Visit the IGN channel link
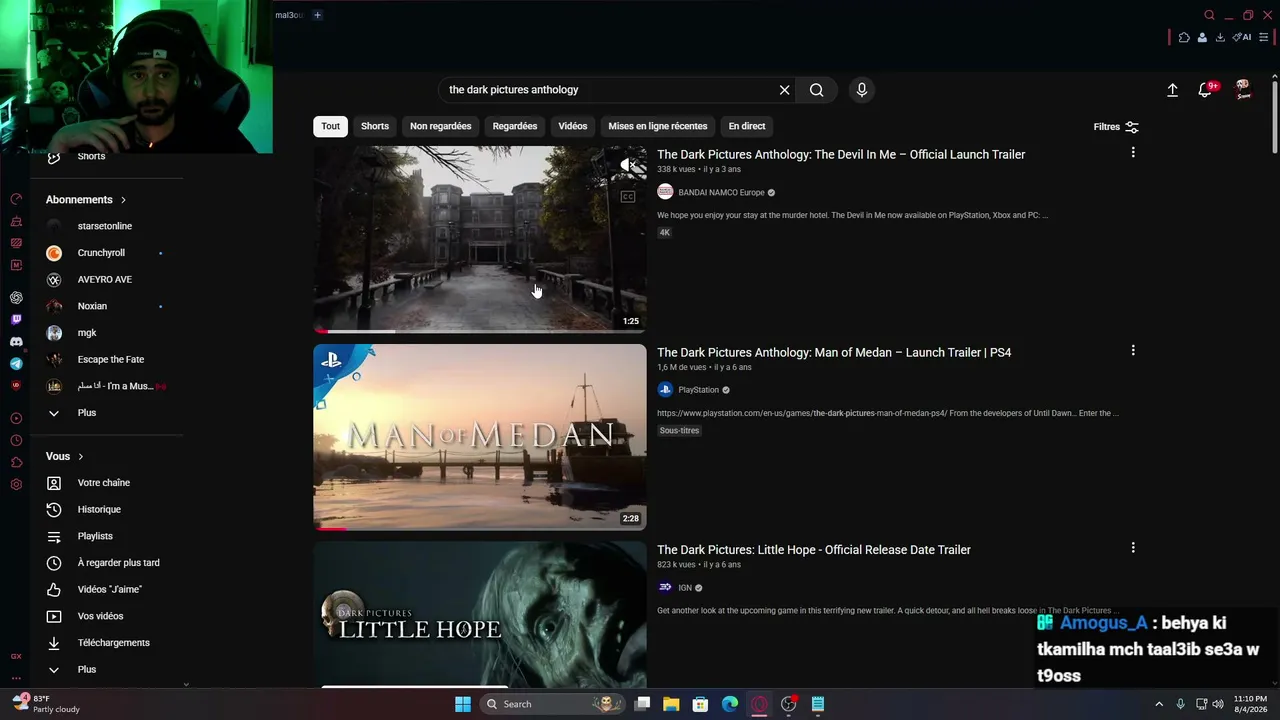Image resolution: width=1280 pixels, height=720 pixels. [x=685, y=588]
